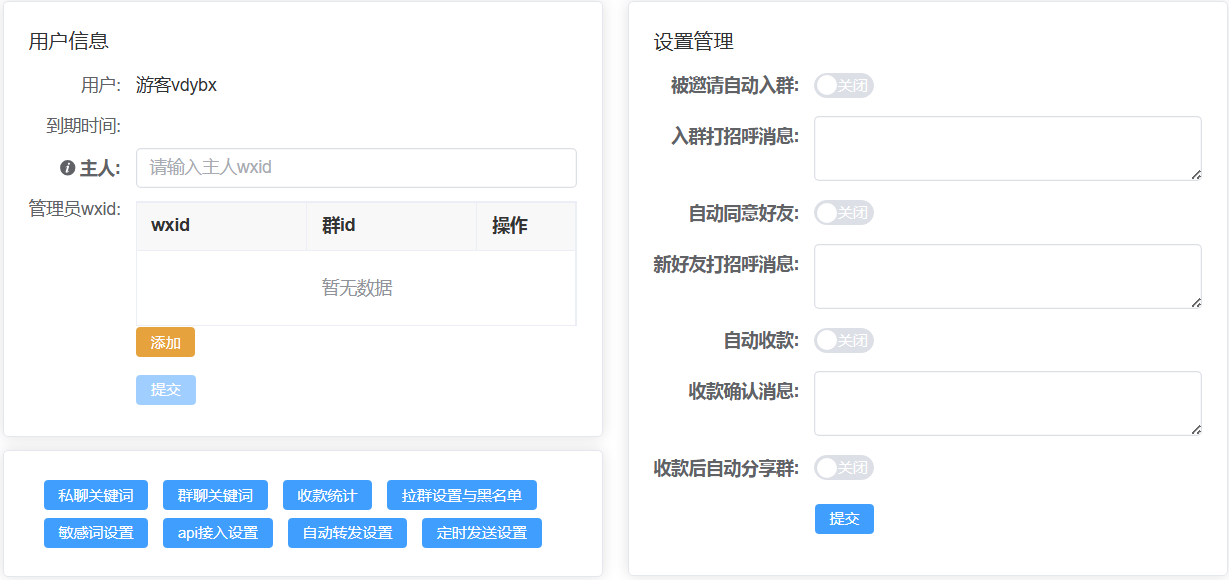
Task: Open 定时发送设置 configuration
Action: (x=481, y=532)
